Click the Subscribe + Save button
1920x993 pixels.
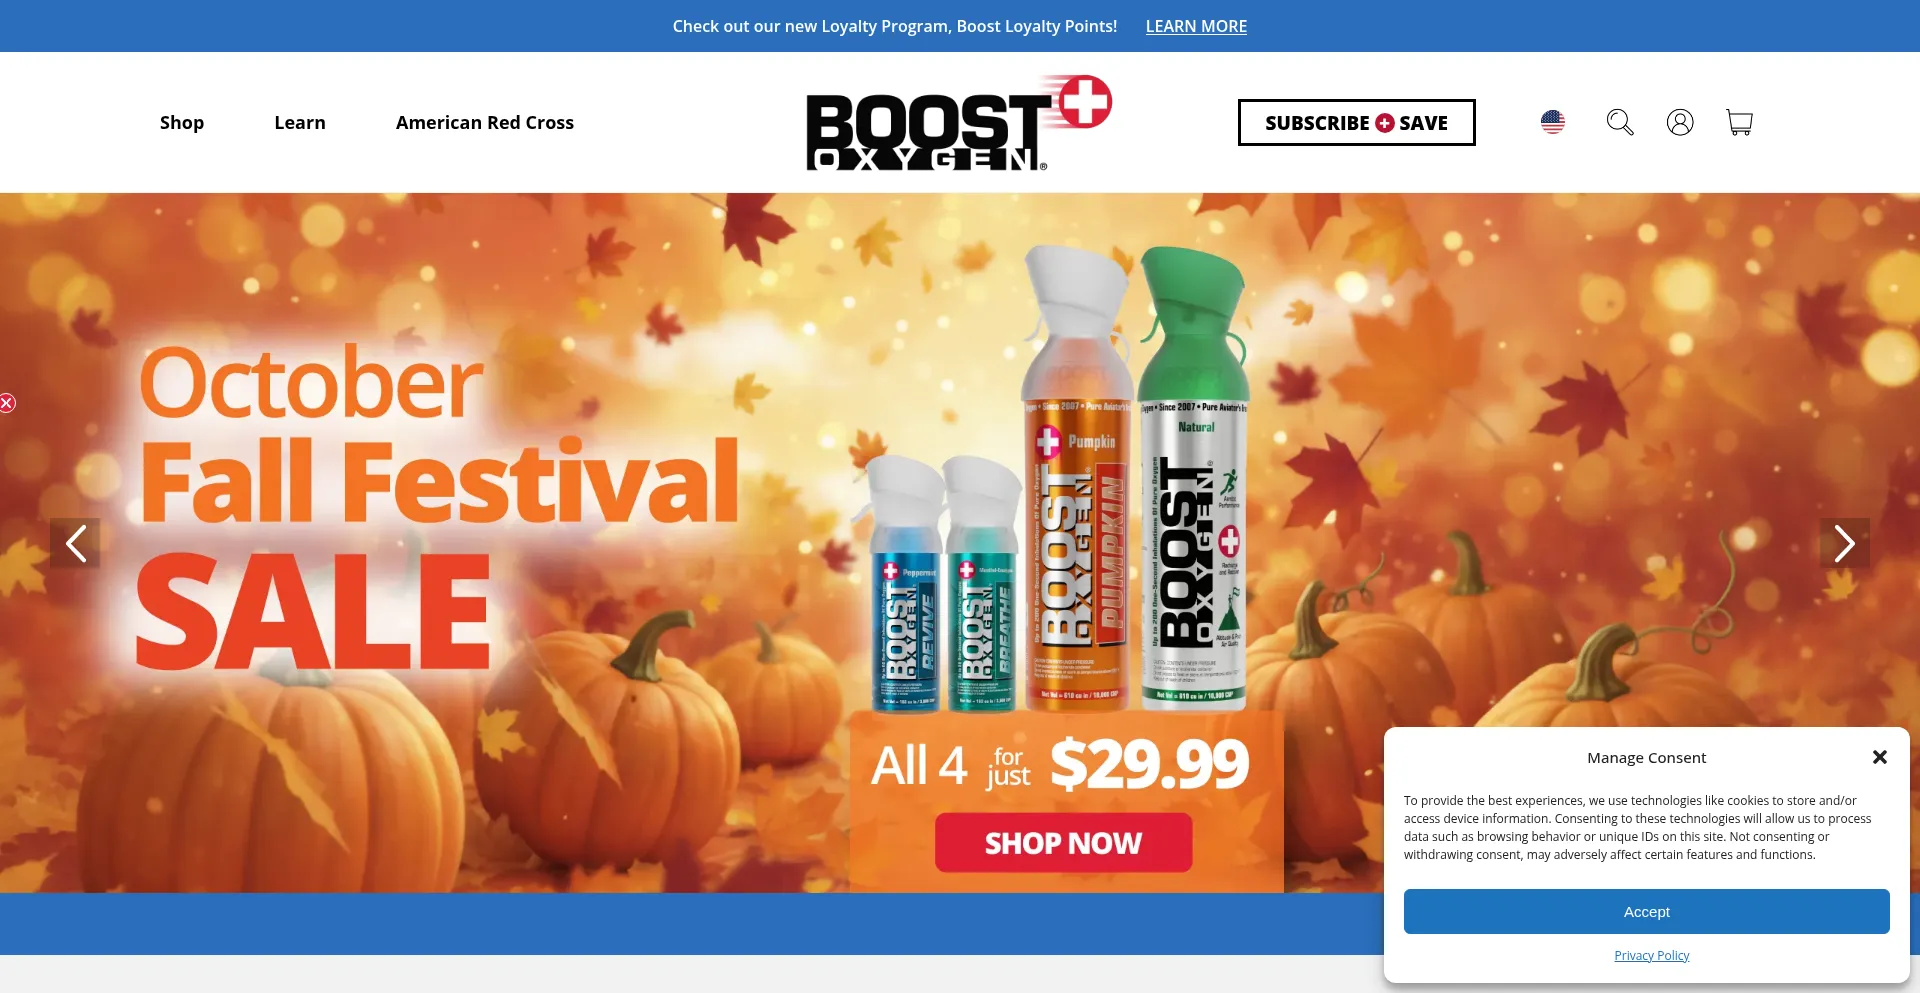1357,122
